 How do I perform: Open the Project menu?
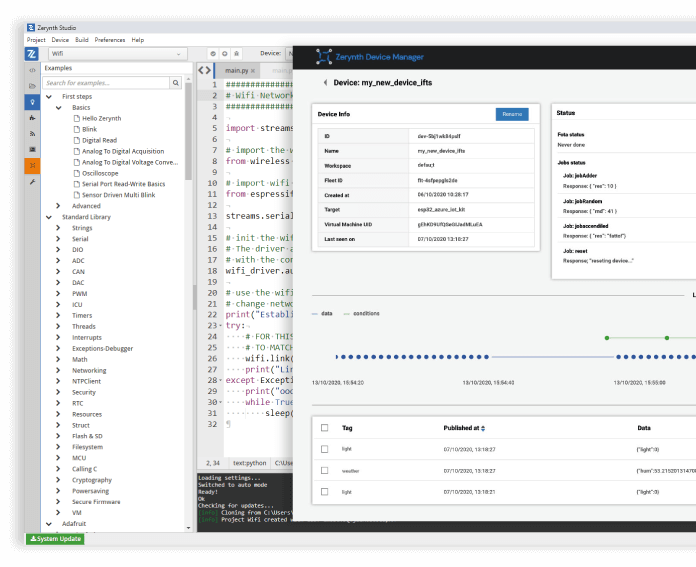(36, 40)
